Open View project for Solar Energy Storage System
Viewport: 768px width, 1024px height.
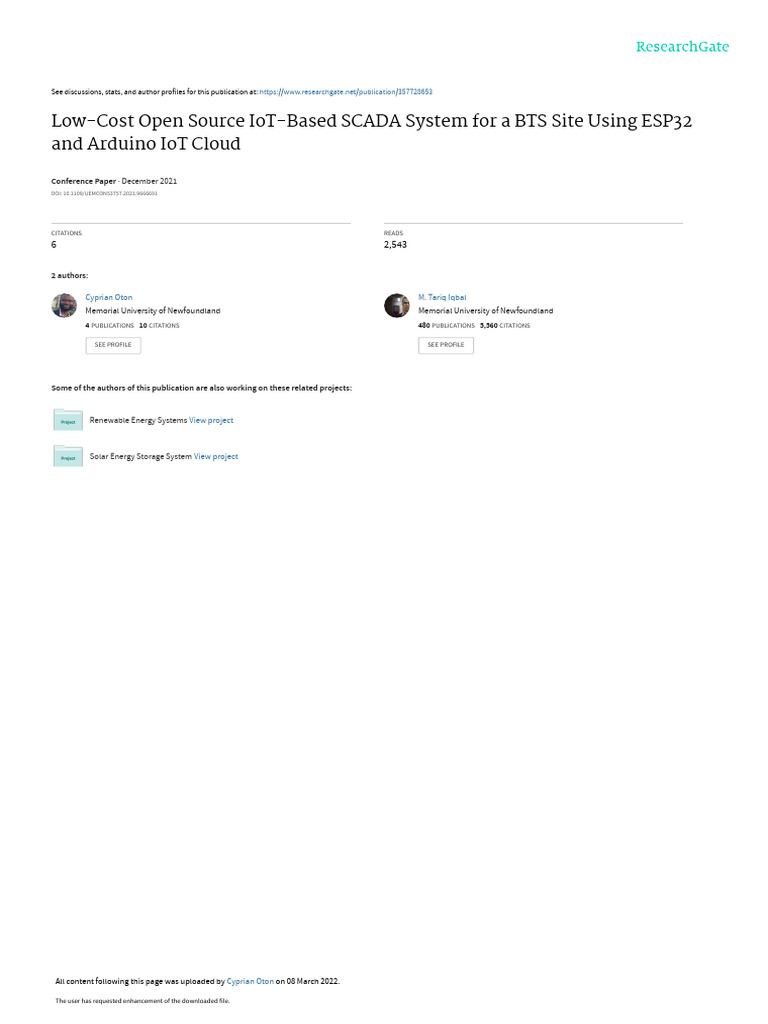click(x=216, y=456)
